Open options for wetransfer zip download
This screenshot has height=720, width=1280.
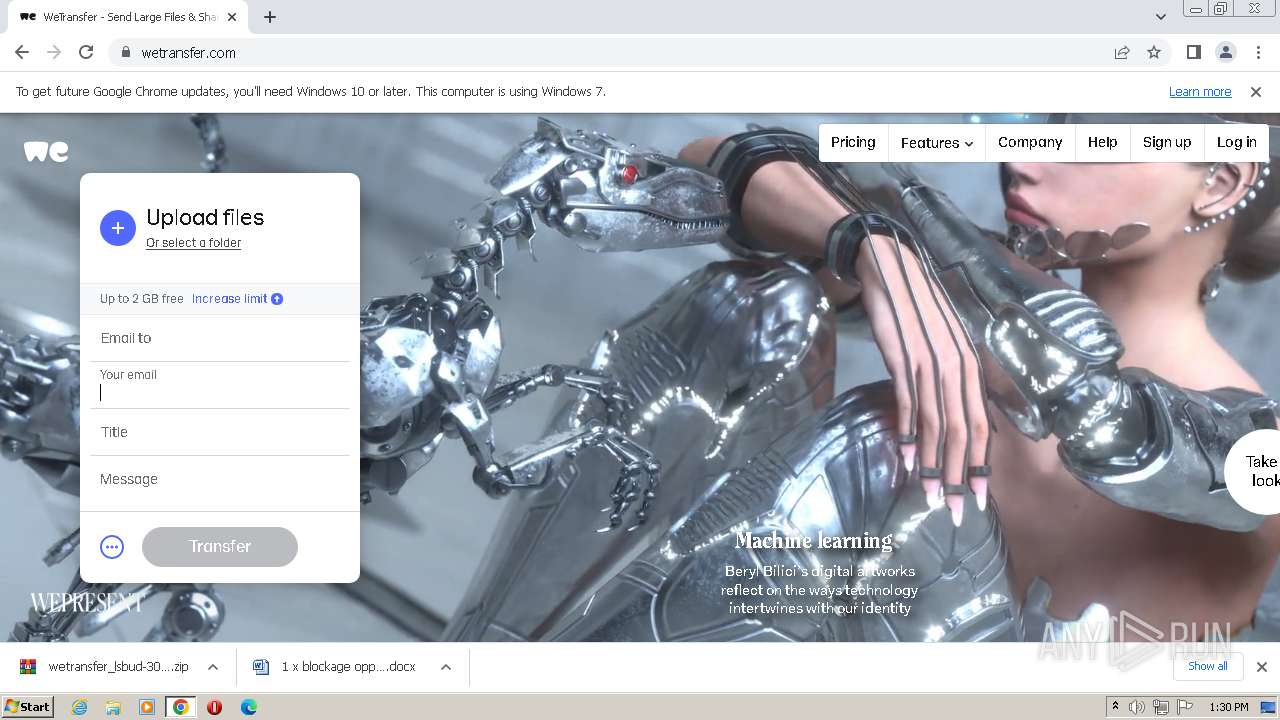[213, 667]
